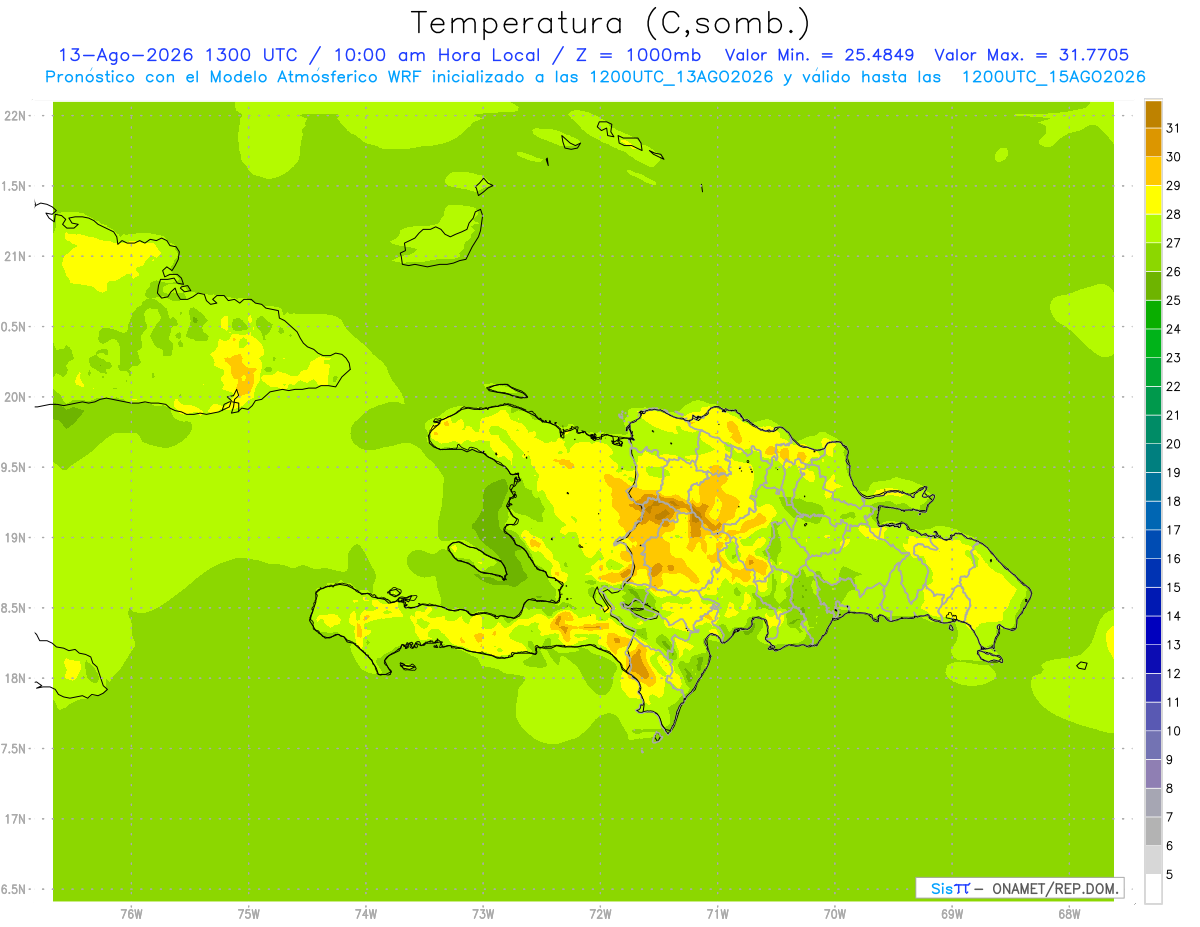Click 'Valor Max. = 31.7705' value
Screen dimensions: 1200x927
[x=1032, y=55]
